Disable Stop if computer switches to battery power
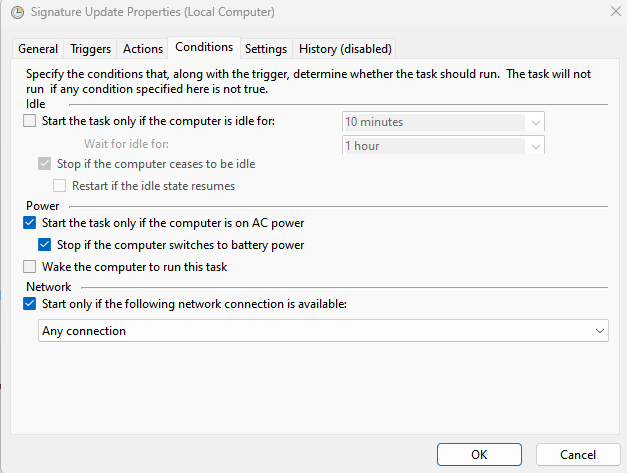 click(x=44, y=245)
